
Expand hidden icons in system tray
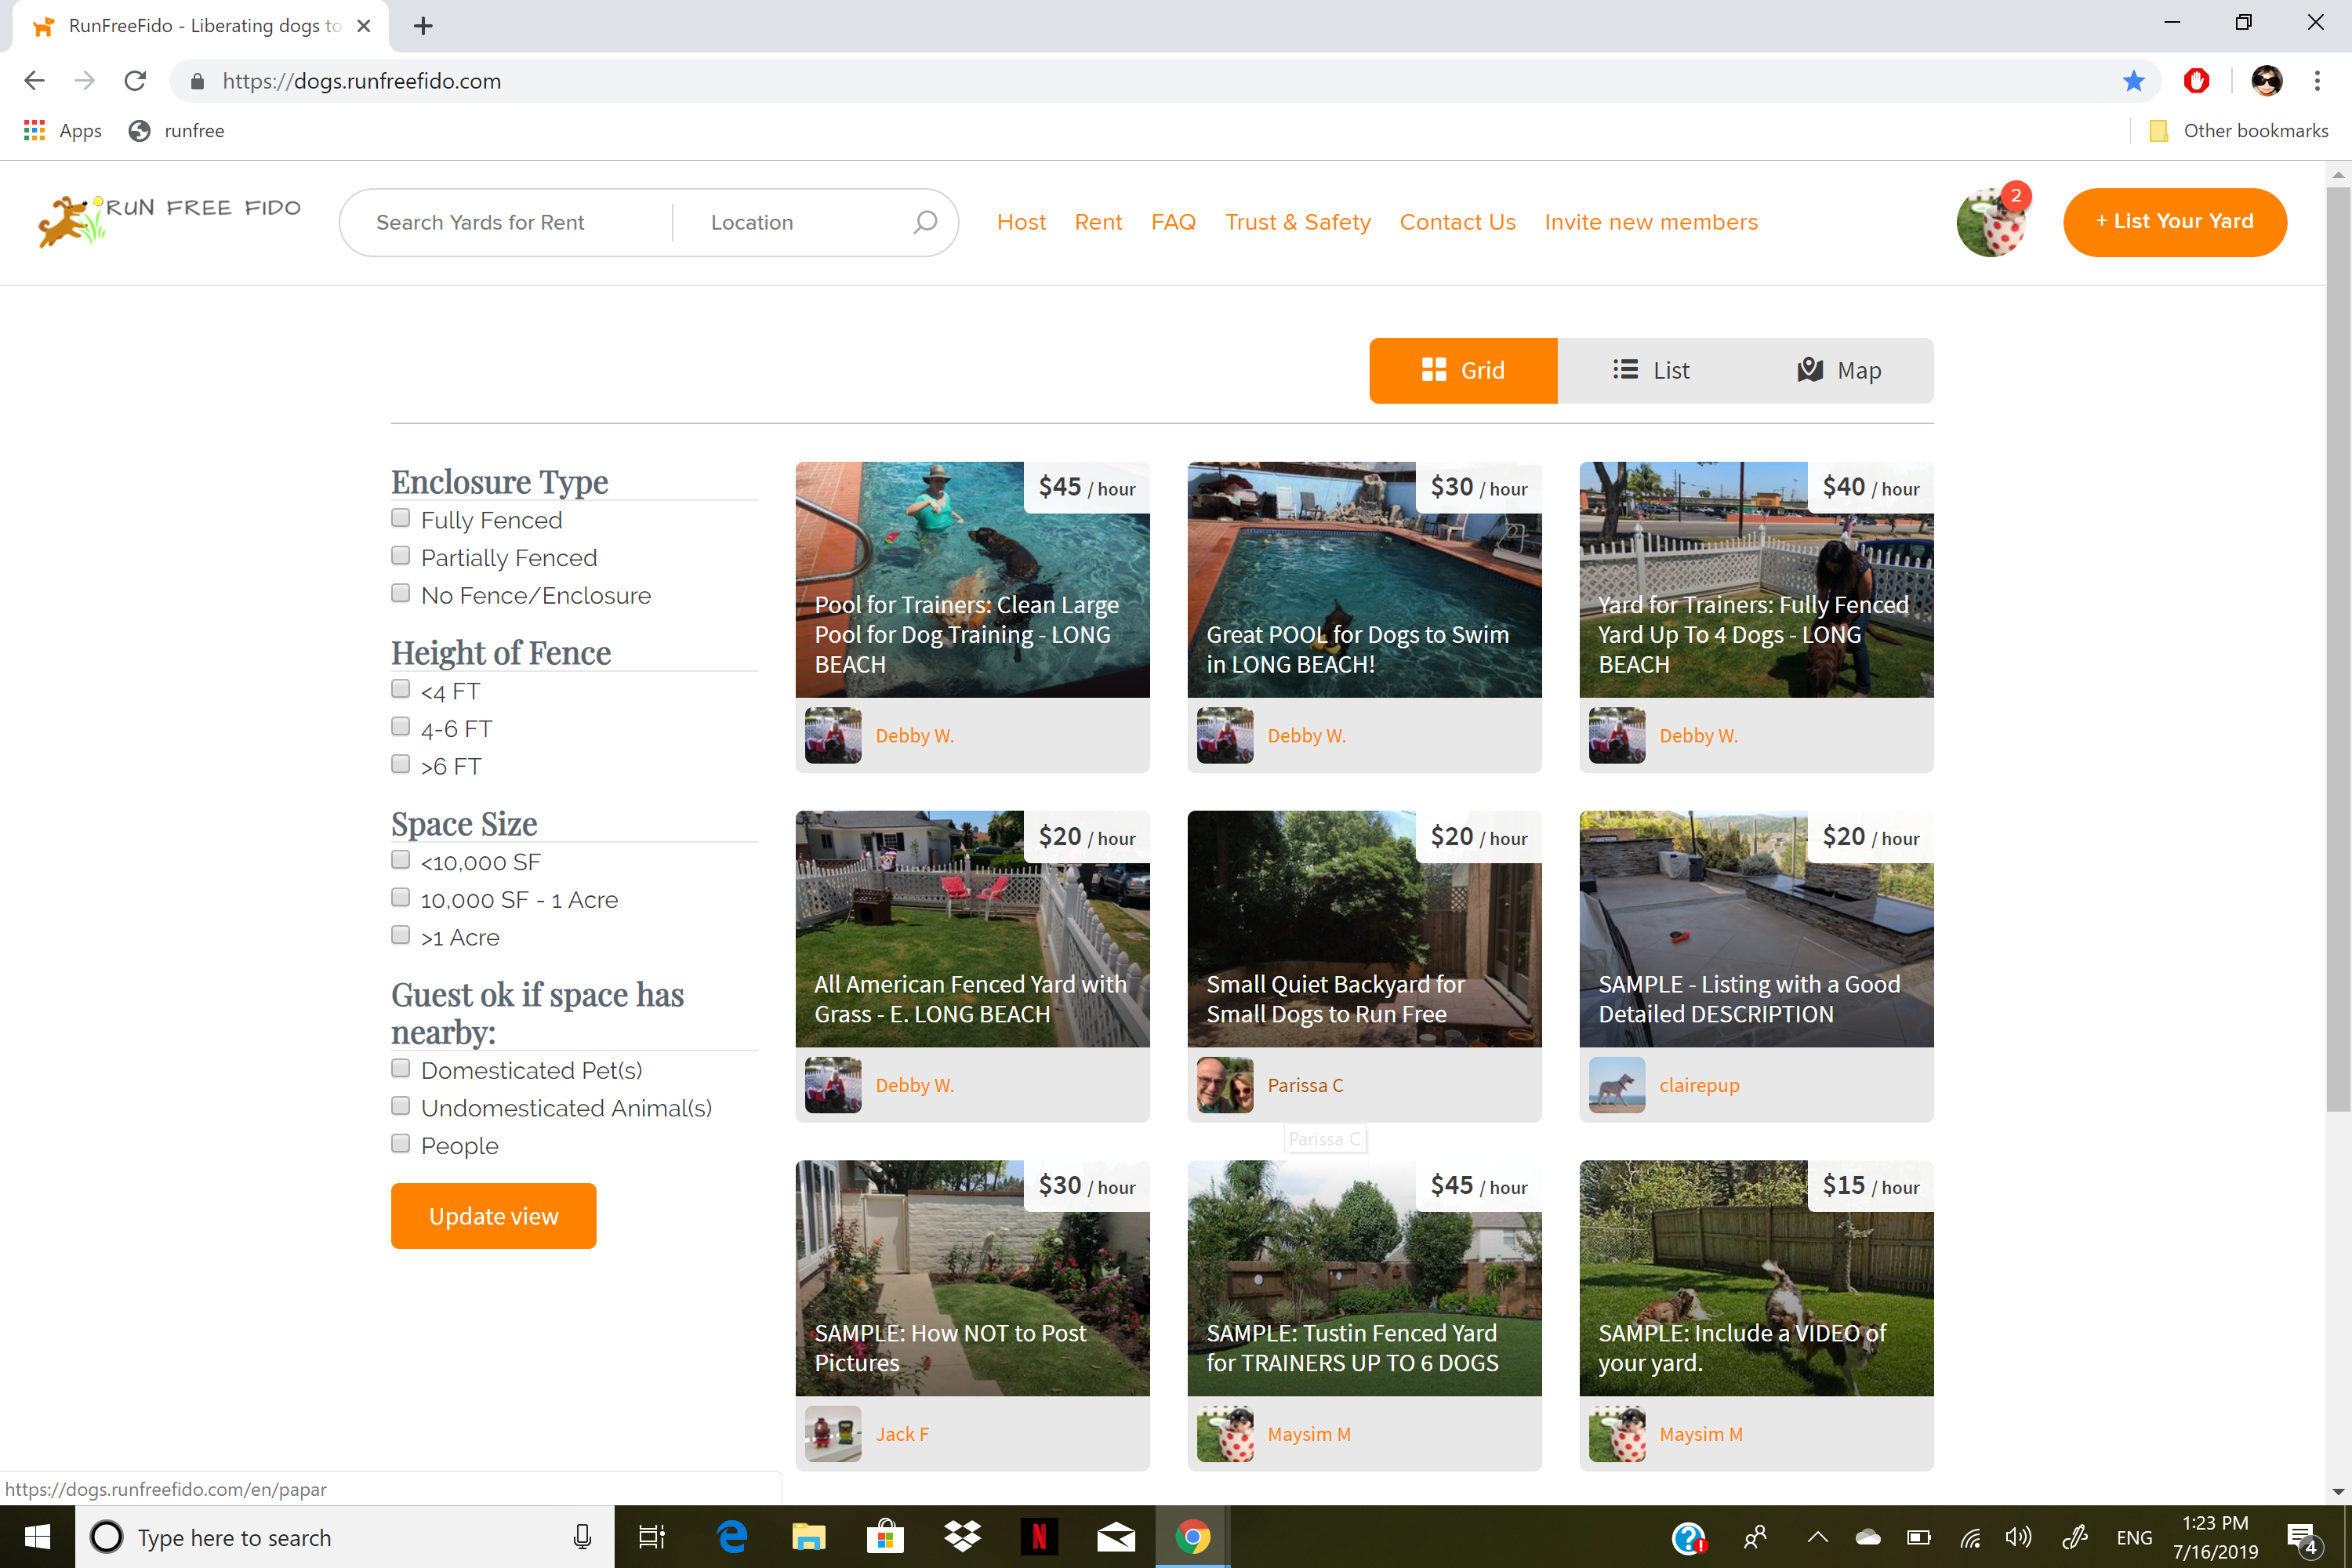pyautogui.click(x=1818, y=1537)
